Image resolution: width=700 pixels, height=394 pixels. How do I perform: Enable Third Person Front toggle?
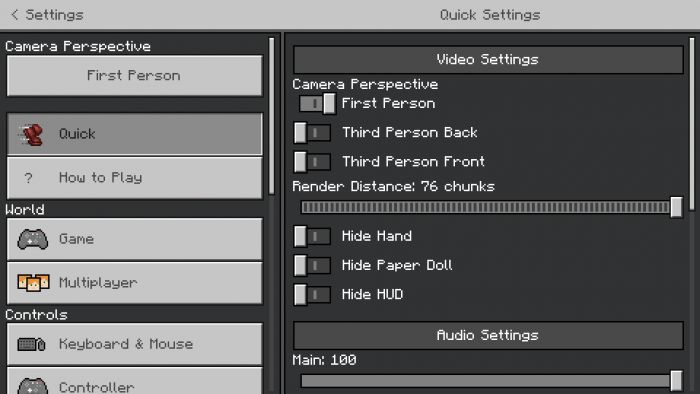(x=312, y=162)
